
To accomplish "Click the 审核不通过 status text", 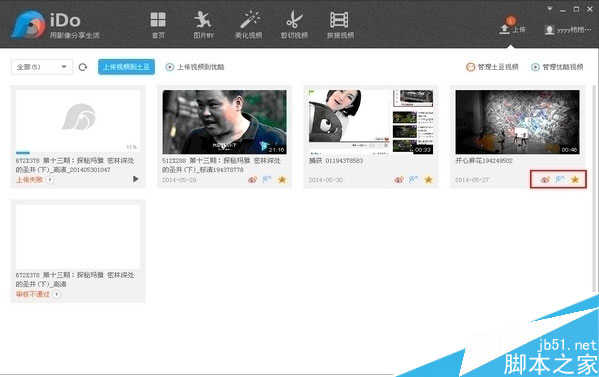I will tap(32, 294).
